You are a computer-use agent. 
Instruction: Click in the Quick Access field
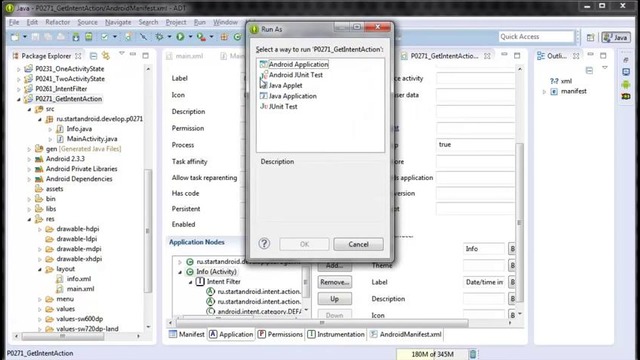click(x=536, y=37)
